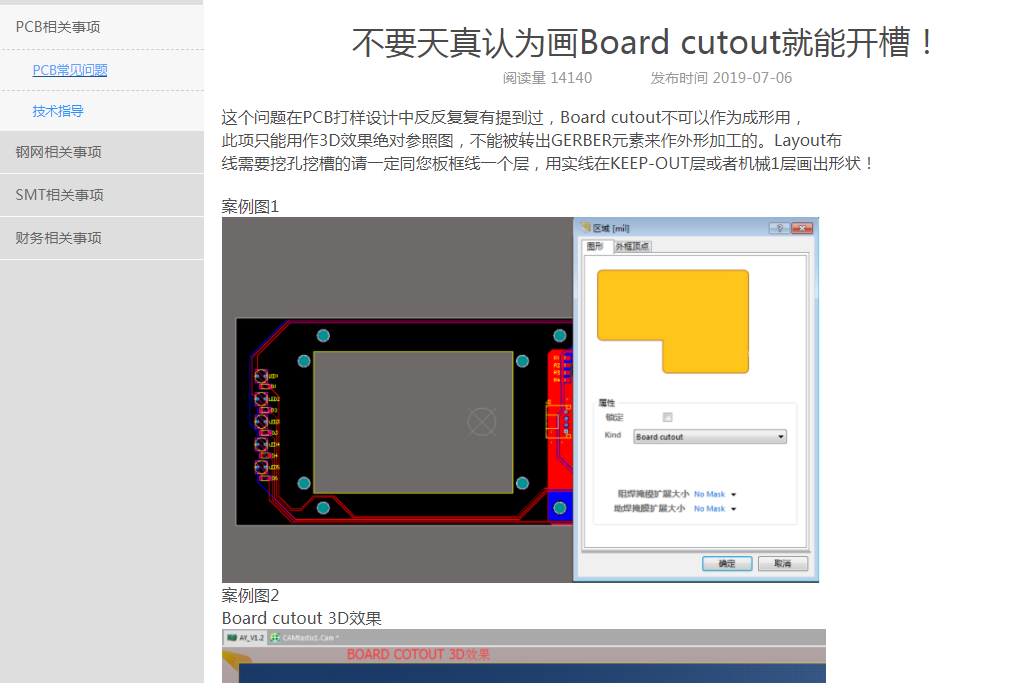This screenshot has width=1010, height=683.
Task: Open the 技术指导 sidebar link
Action: 58,111
